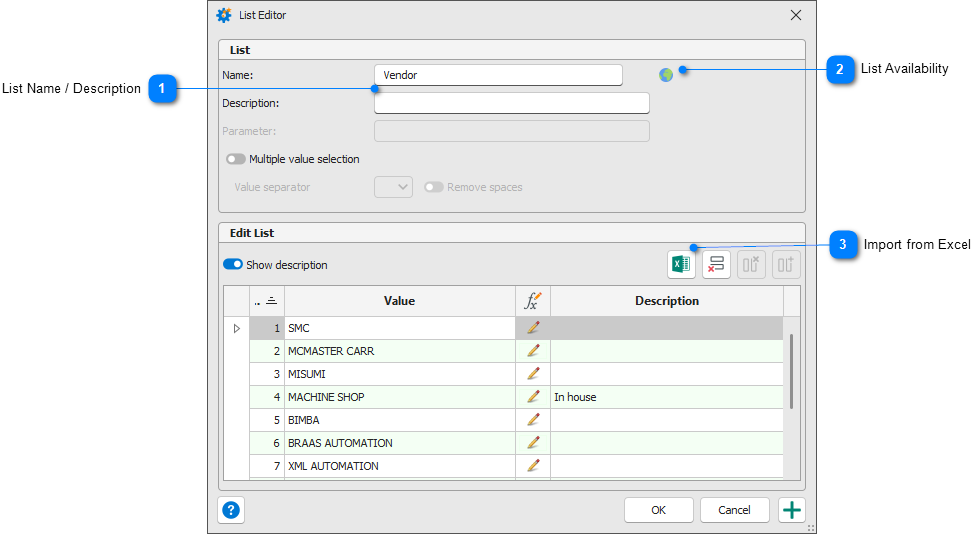The image size is (972, 534).
Task: Click the Description column header
Action: coord(666,301)
